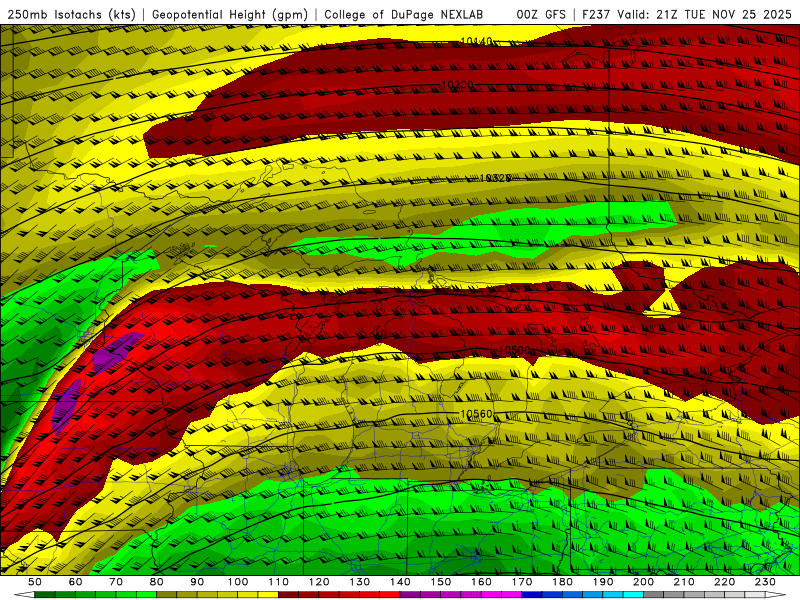The width and height of the screenshot is (800, 600).
Task: Click the "250mb Isotachs (kts)" title text
Action: coord(71,15)
